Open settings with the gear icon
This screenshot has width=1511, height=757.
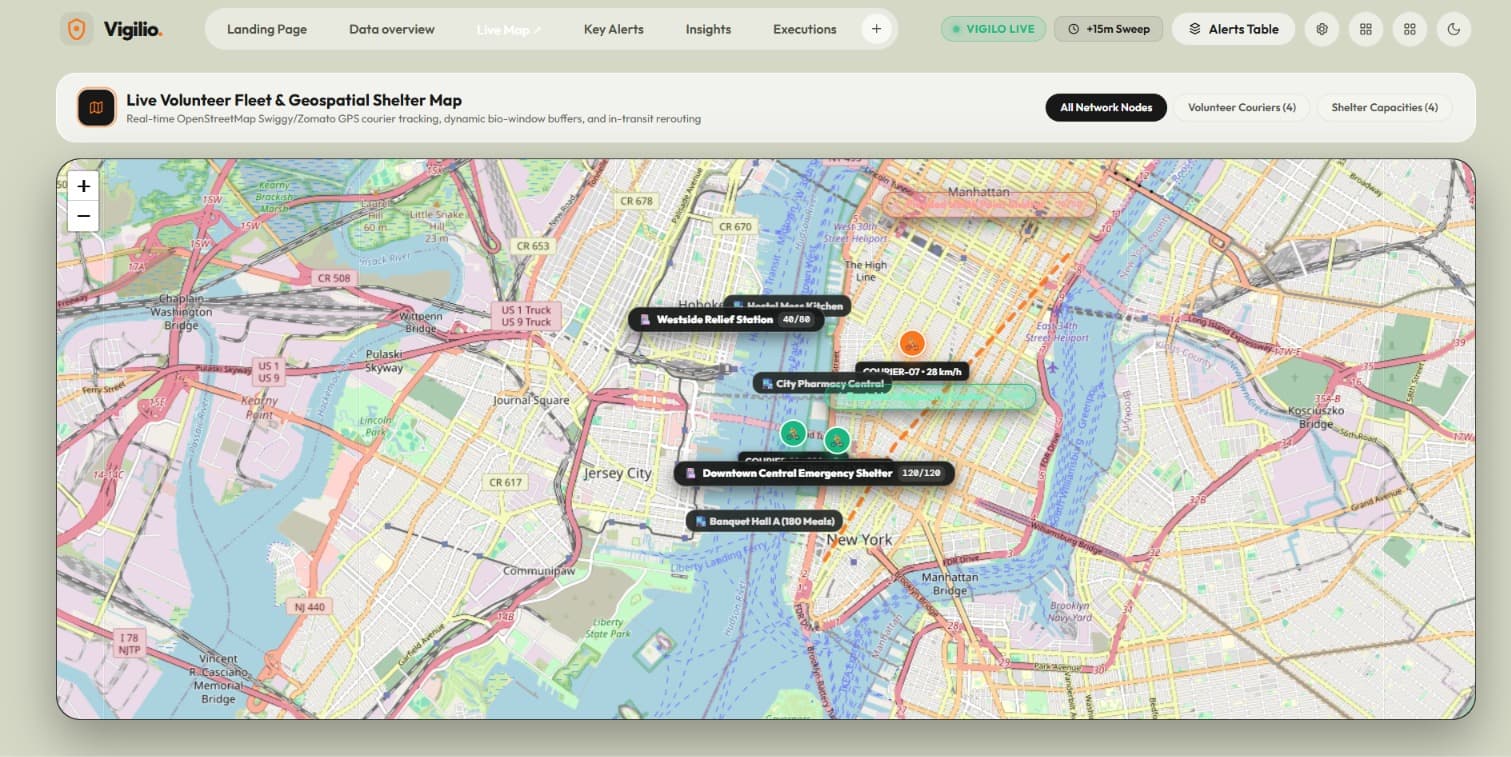pyautogui.click(x=1322, y=29)
